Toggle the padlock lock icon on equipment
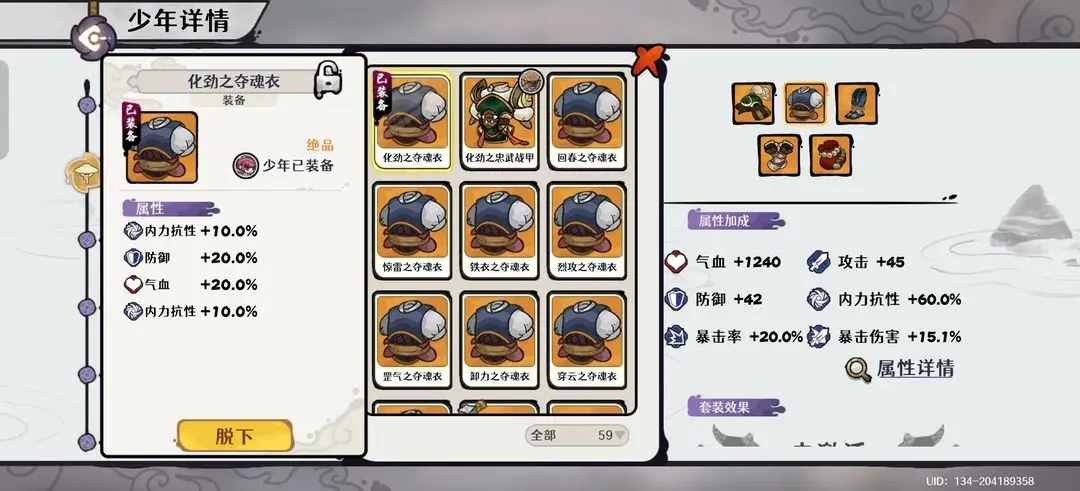 pyautogui.click(x=329, y=80)
